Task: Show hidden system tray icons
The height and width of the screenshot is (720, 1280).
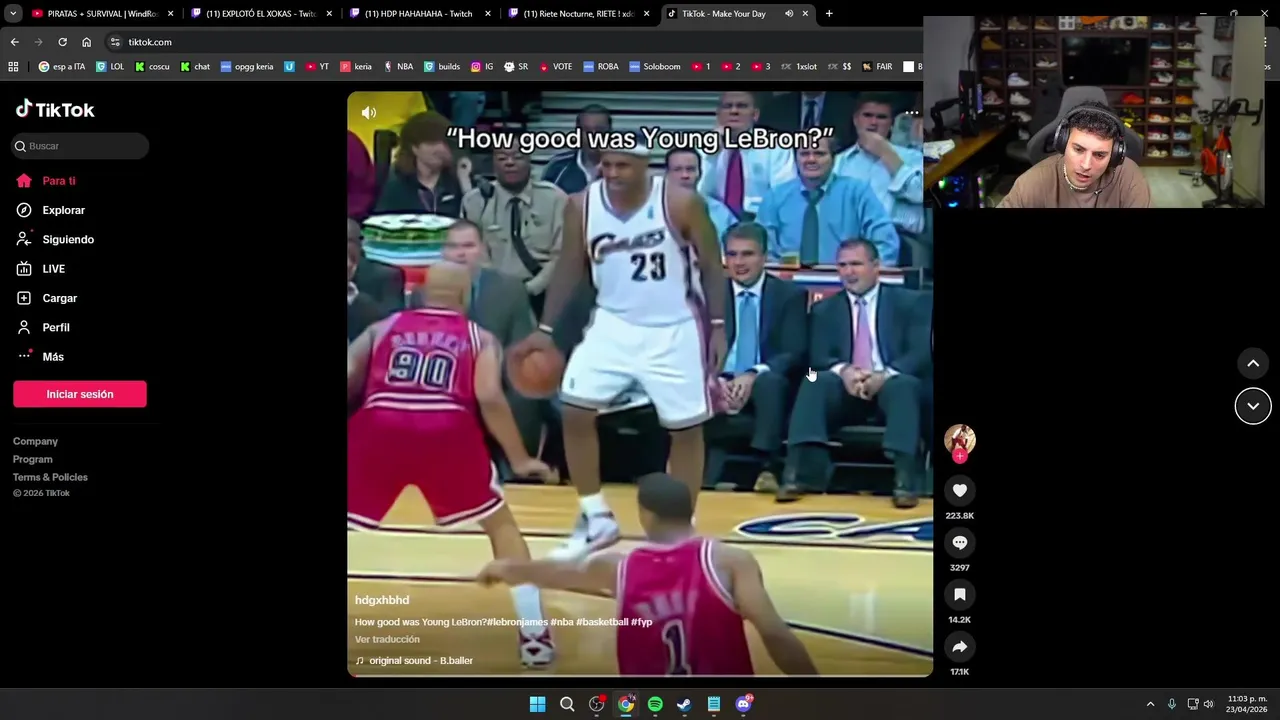Action: (1150, 704)
